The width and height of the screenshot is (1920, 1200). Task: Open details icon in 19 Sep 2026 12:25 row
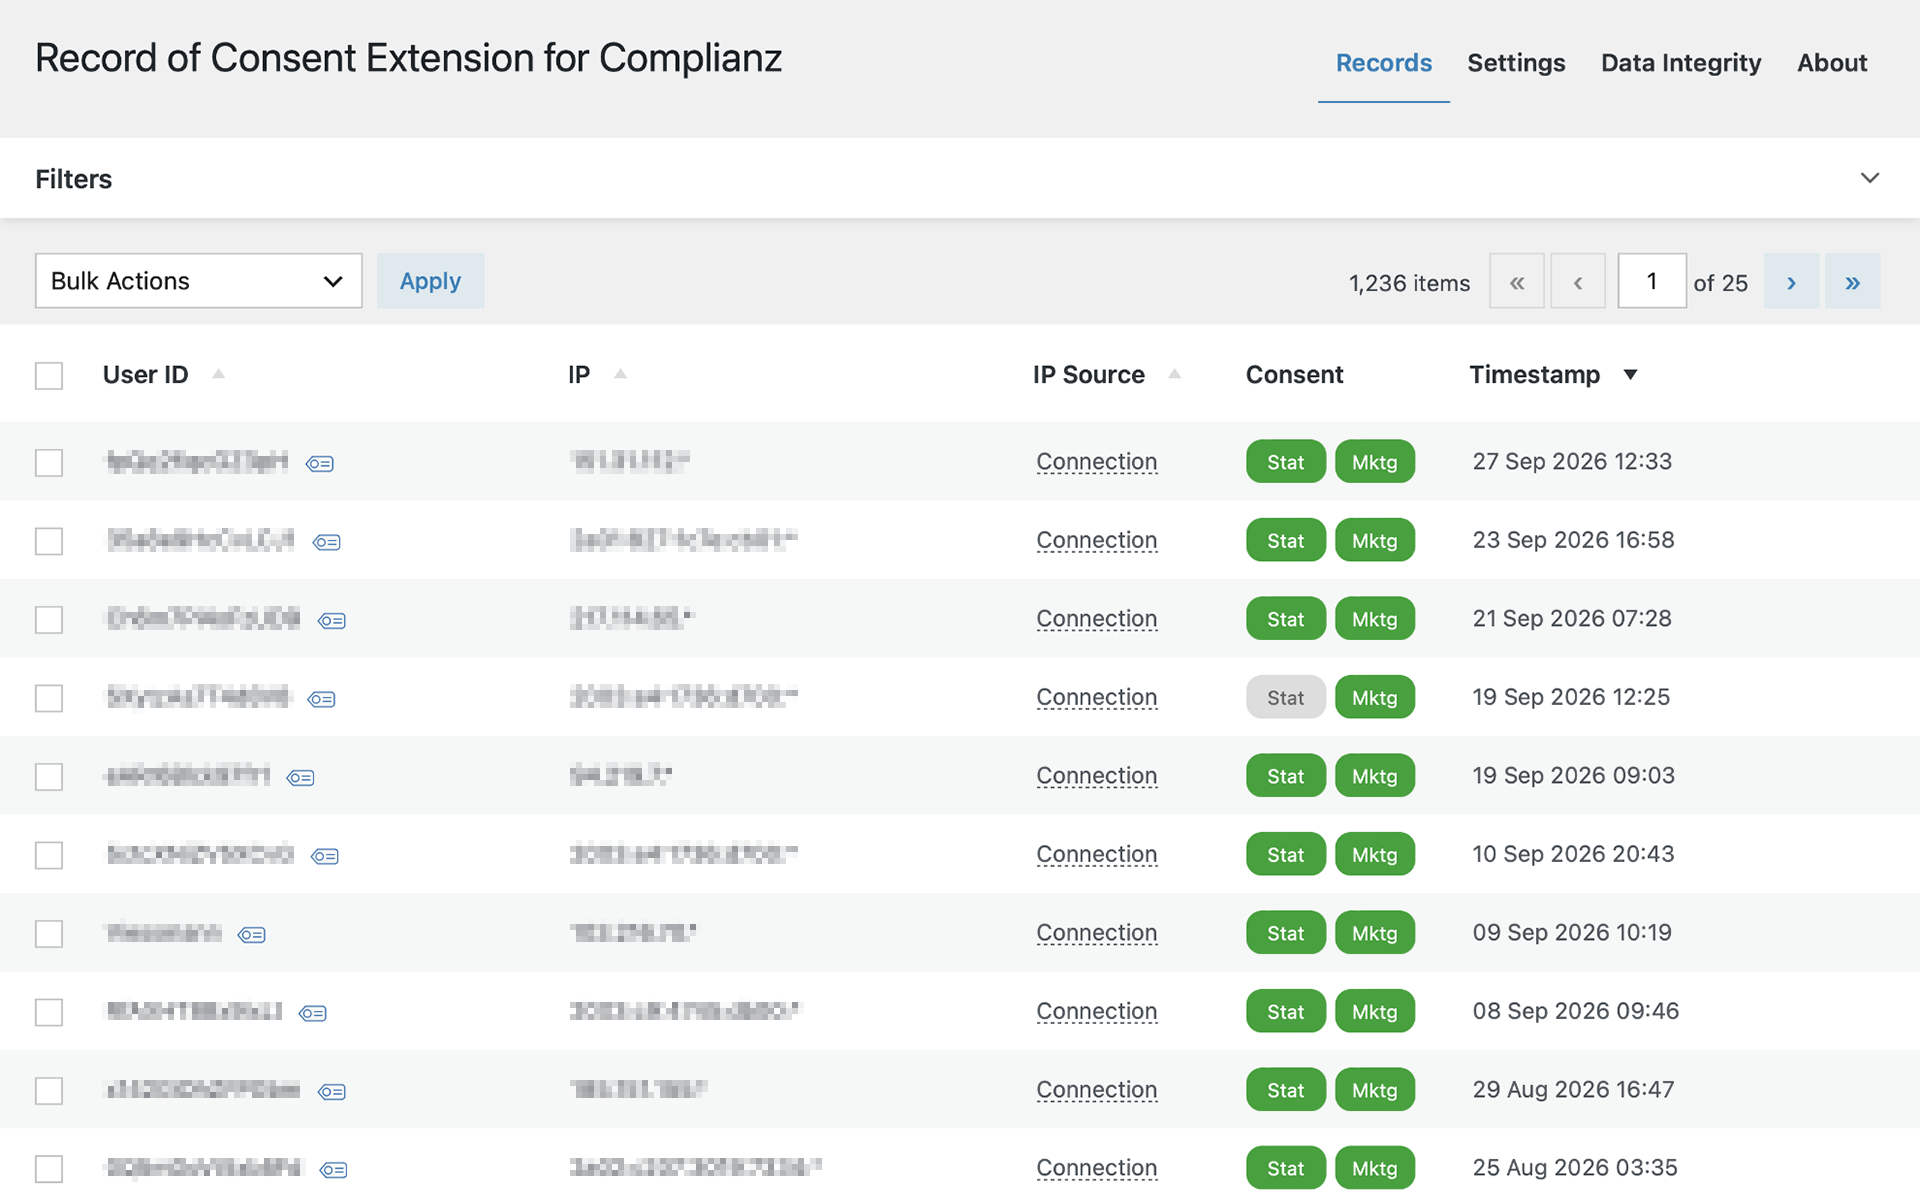click(321, 699)
